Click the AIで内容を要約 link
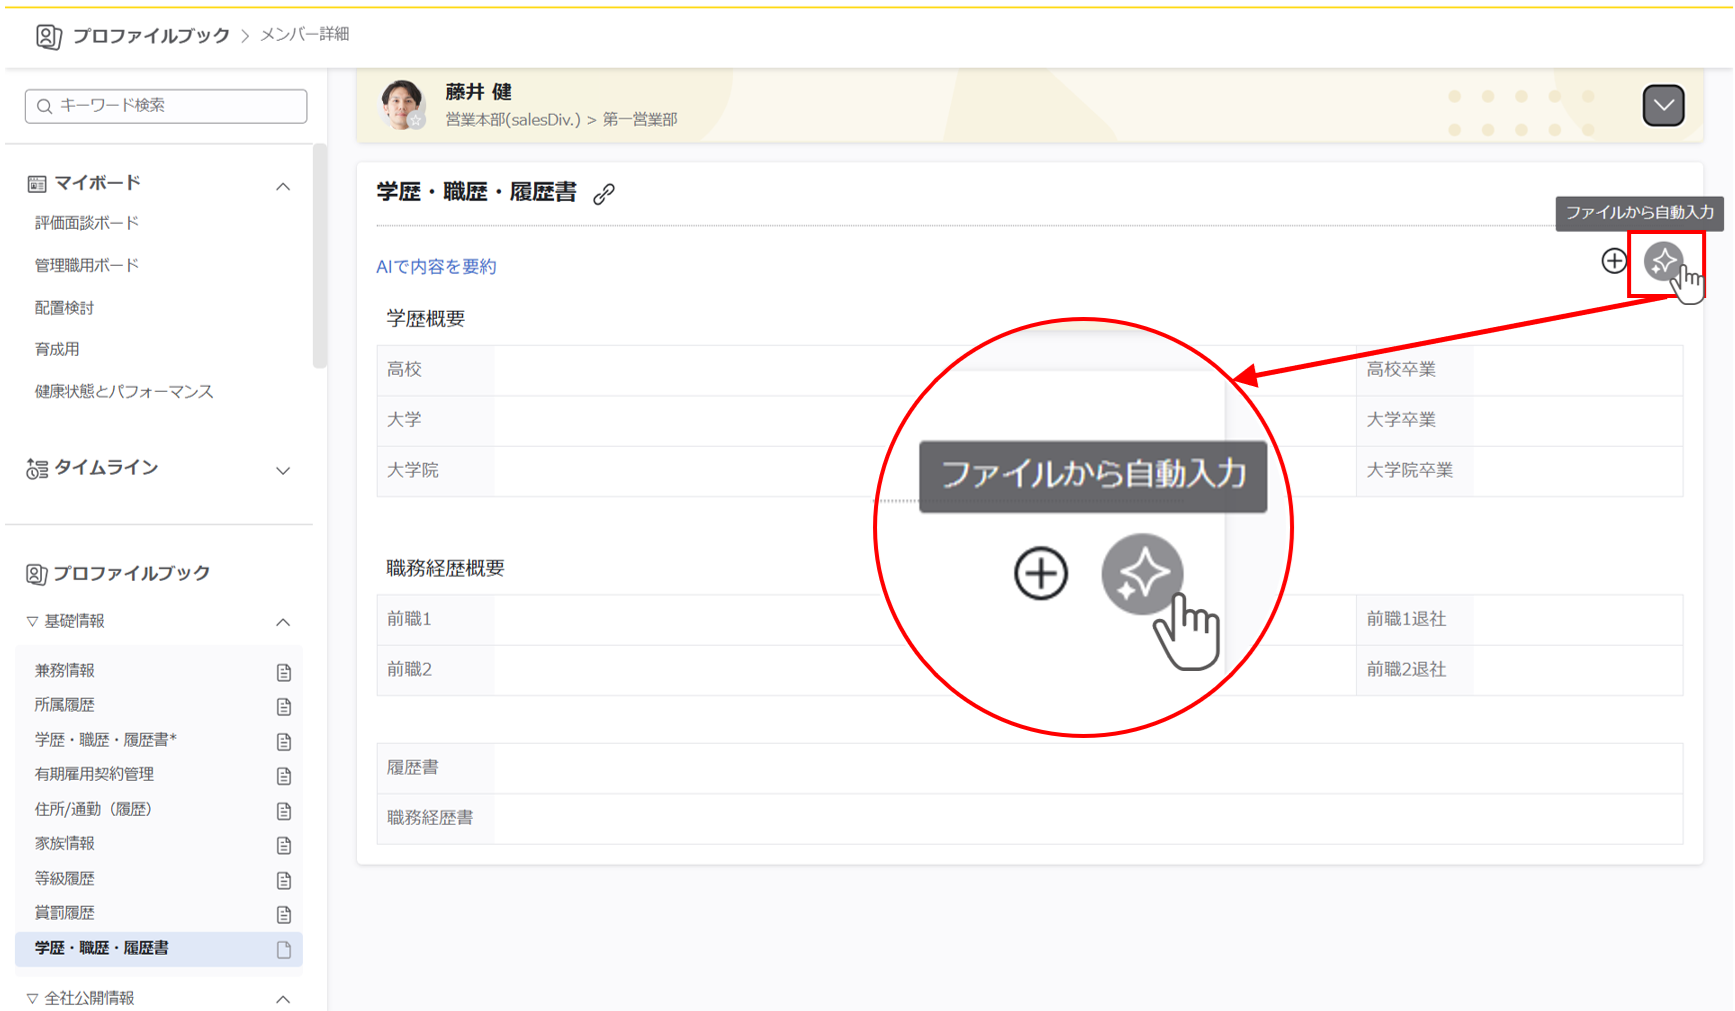 436,266
